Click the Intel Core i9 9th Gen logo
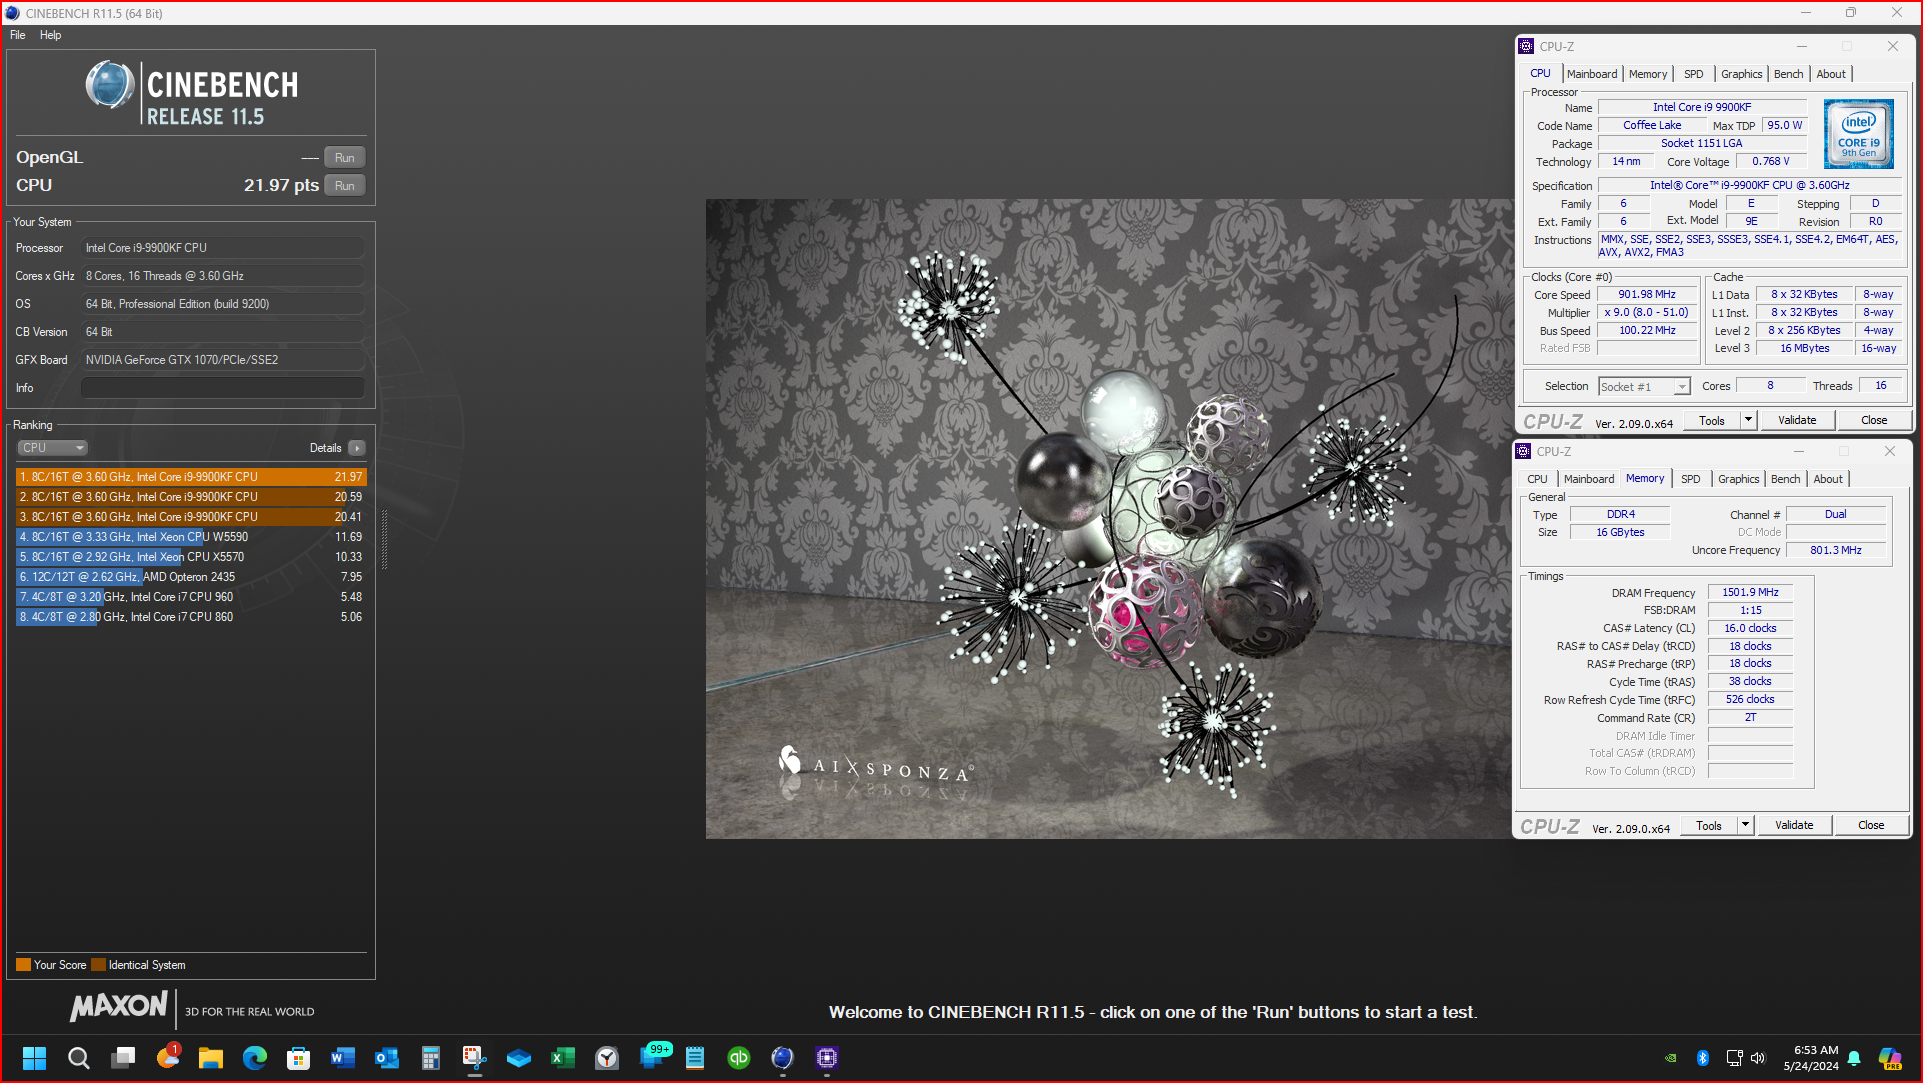The image size is (1923, 1083). (x=1858, y=134)
